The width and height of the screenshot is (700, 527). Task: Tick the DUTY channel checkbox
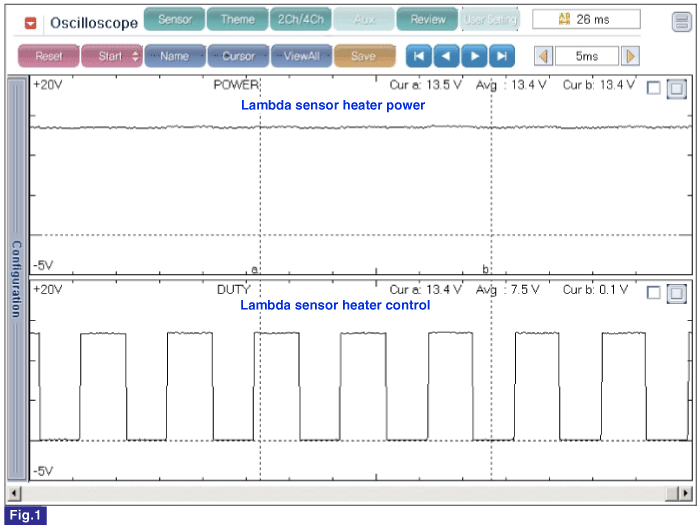(x=654, y=293)
